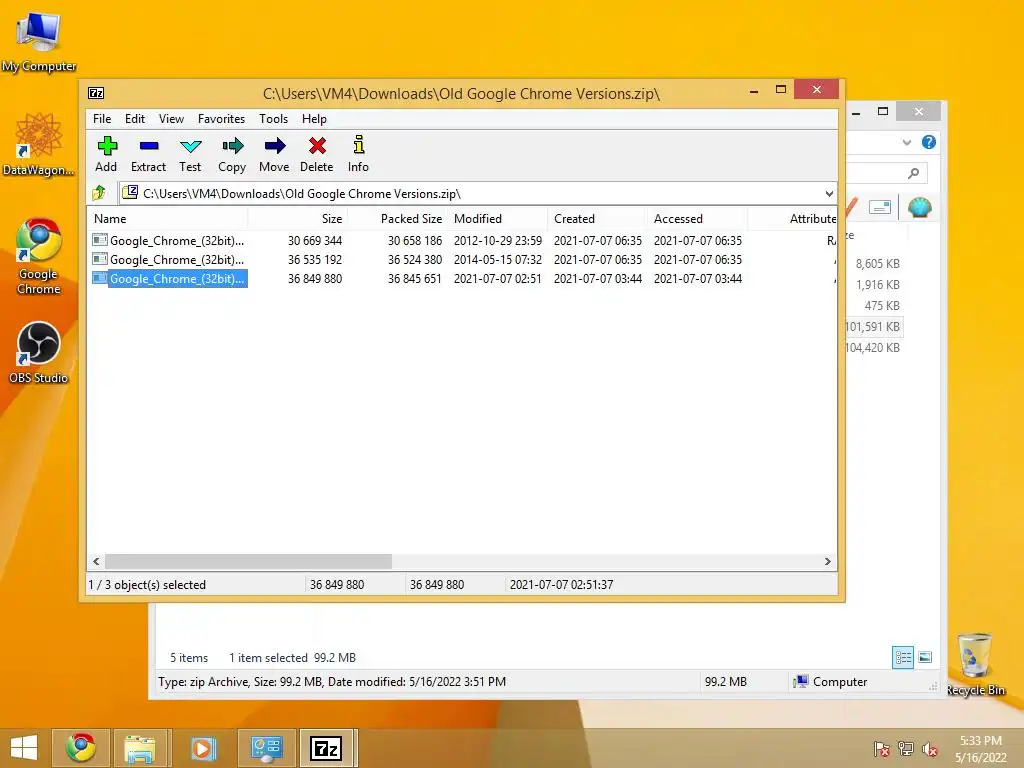Sort by the Modified column header
The width and height of the screenshot is (1024, 768).
click(498, 219)
